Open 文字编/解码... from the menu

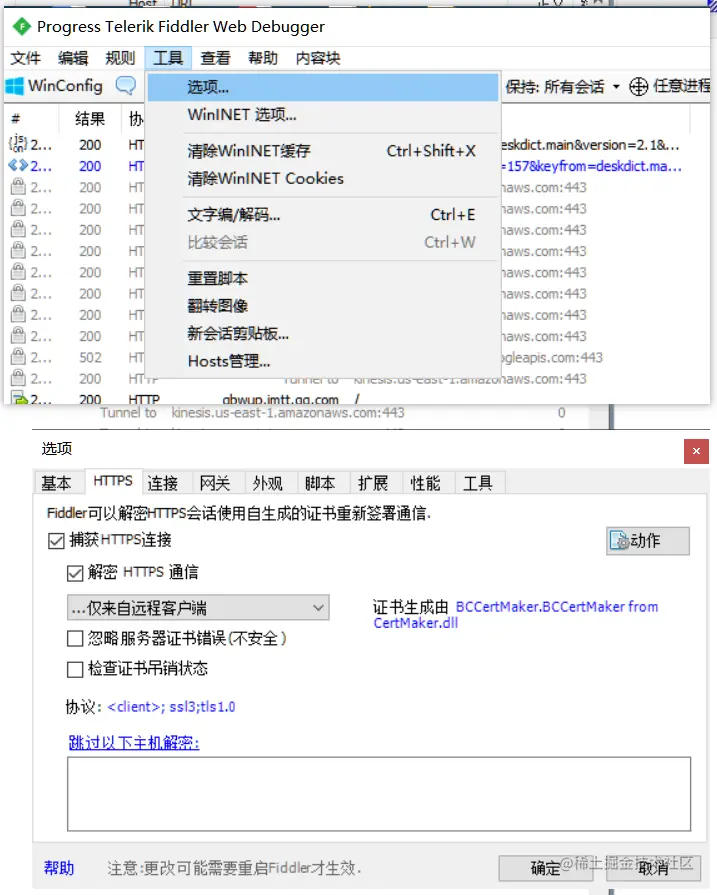(x=323, y=215)
